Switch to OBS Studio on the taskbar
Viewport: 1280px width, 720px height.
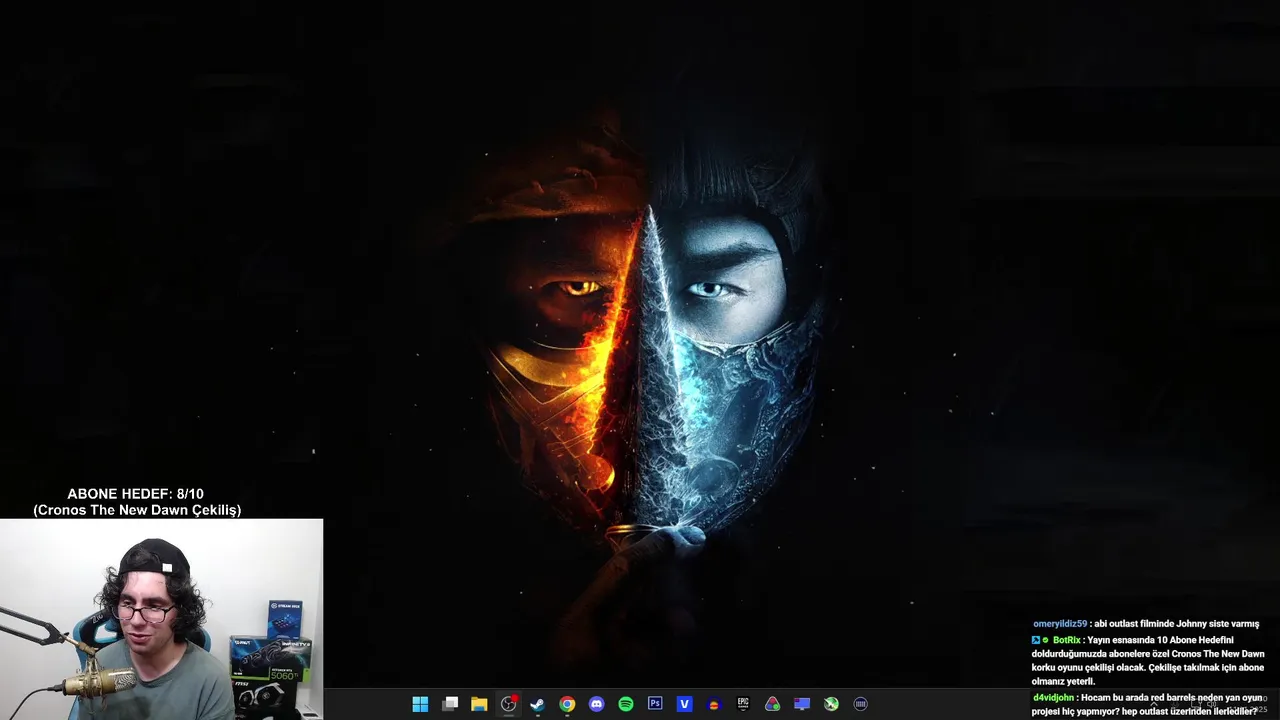[x=509, y=704]
